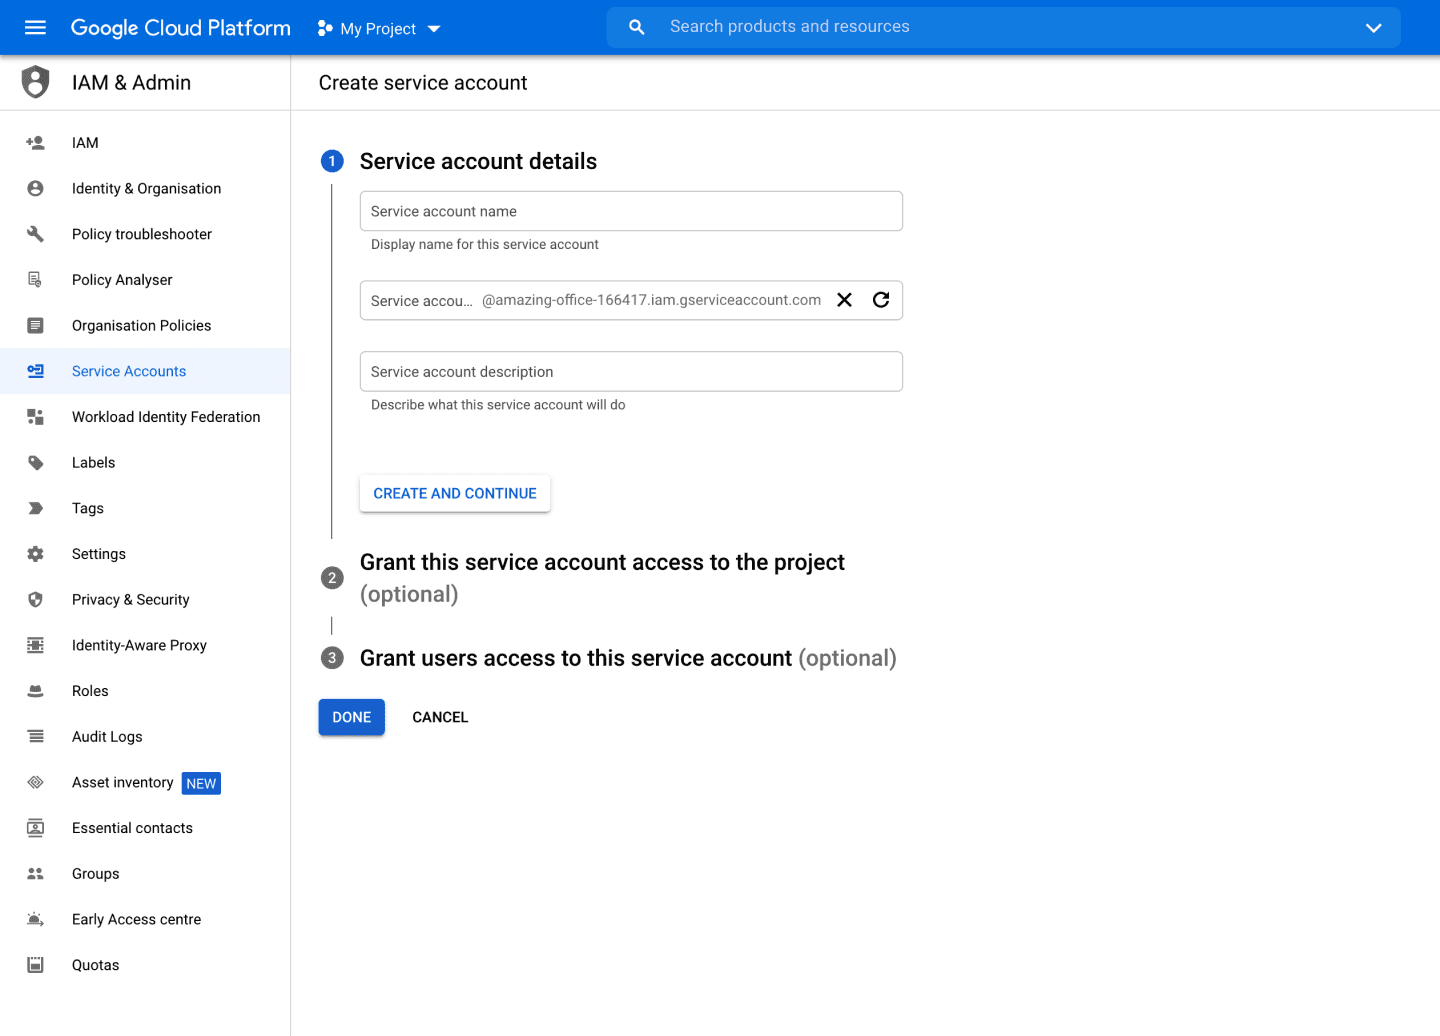1440x1036 pixels.
Task: Open Tags in sidebar
Action: coord(145,508)
